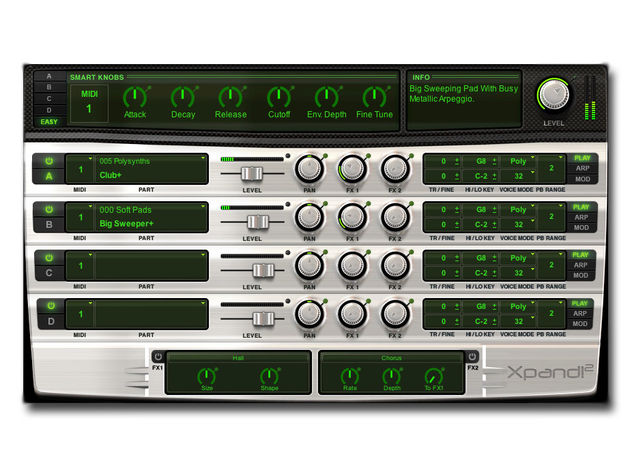Click MOD button for part C
Image resolution: width=630 pixels, height=472 pixels.
[581, 275]
